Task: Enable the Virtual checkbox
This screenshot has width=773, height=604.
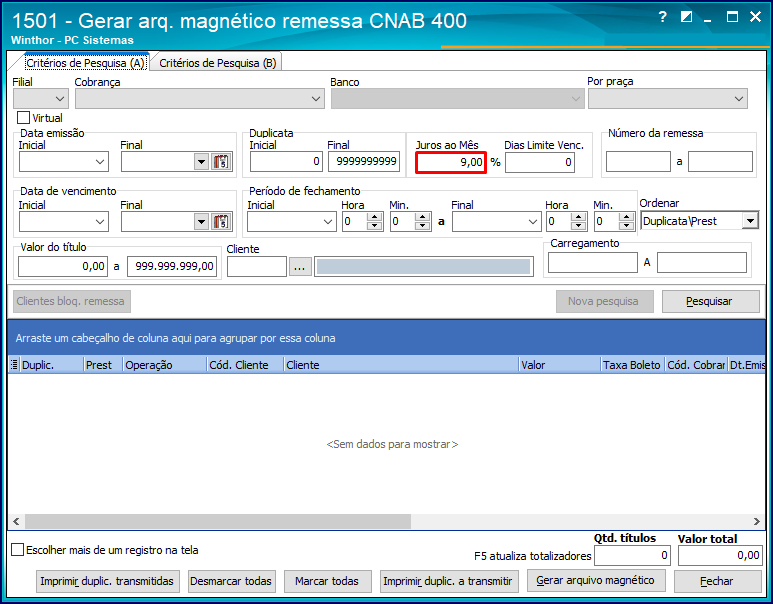Action: tap(23, 118)
